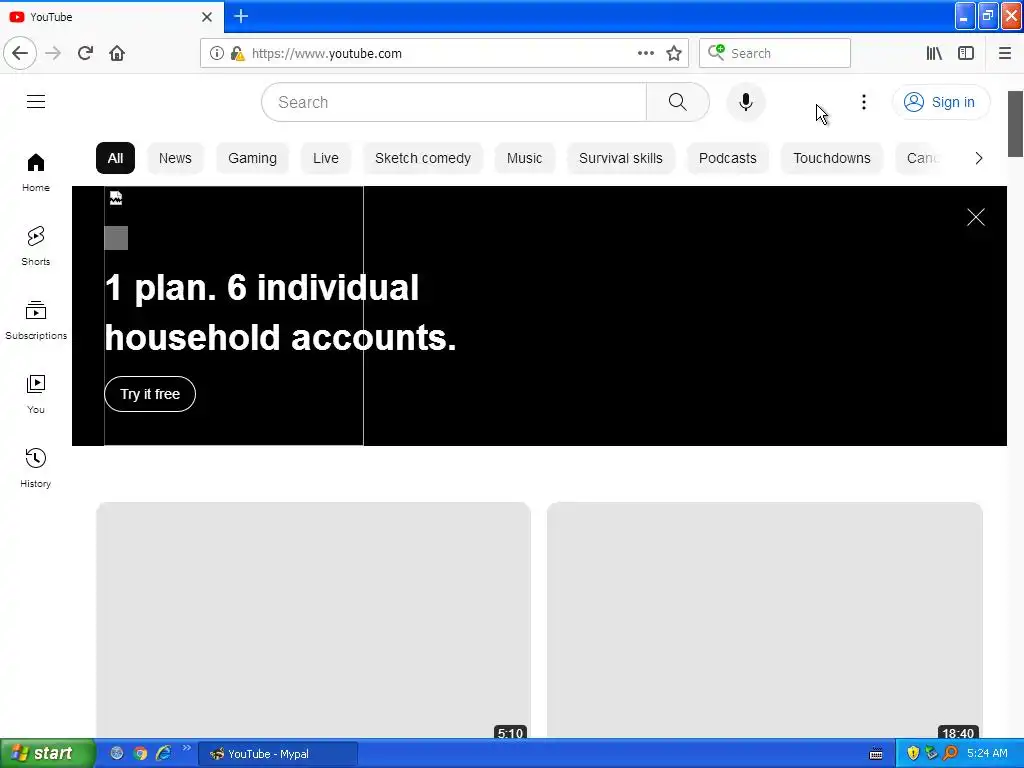Show more chips with right arrow
The image size is (1024, 768).
click(x=978, y=158)
